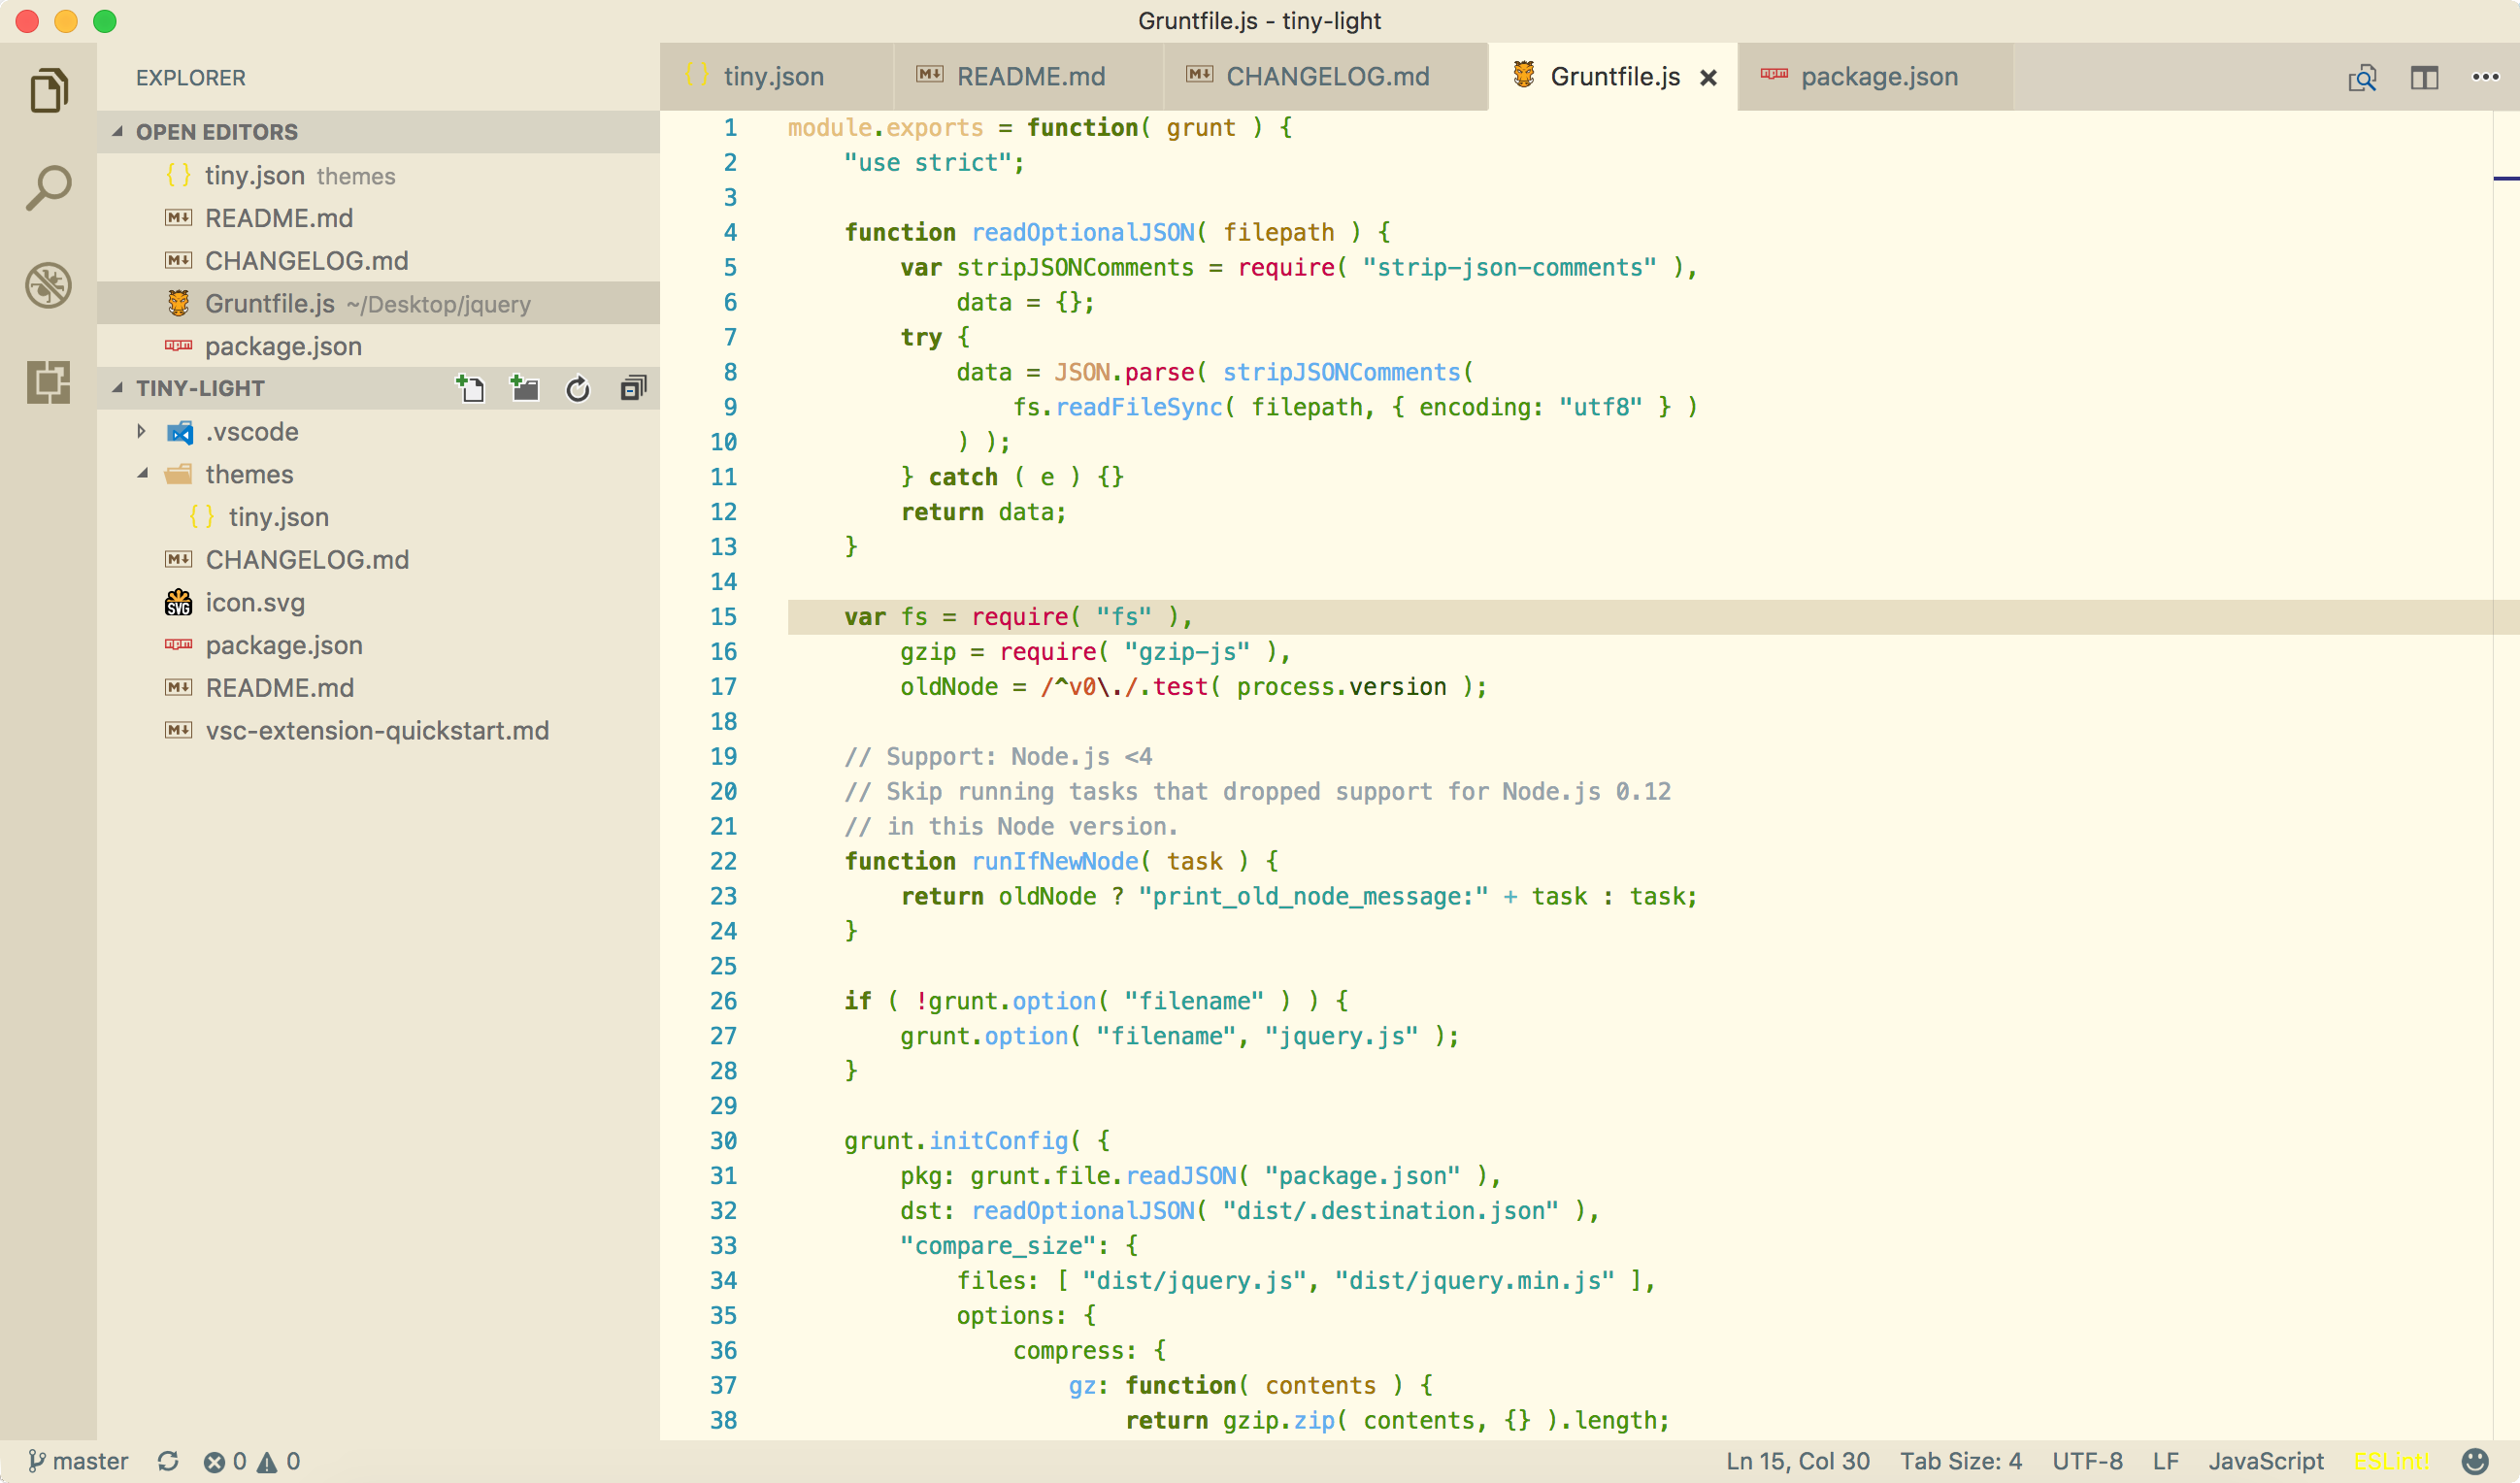This screenshot has height=1483, width=2520.
Task: Click the icon.svg file icon
Action: coord(179,602)
